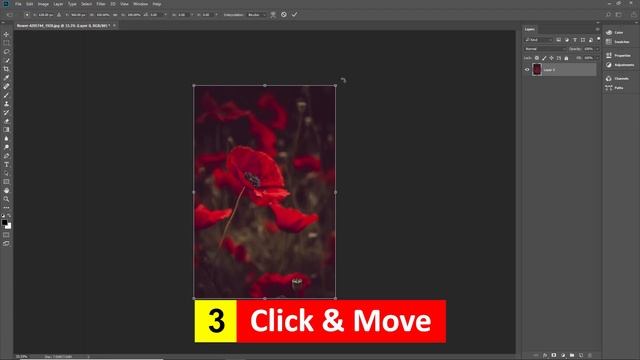640x360 pixels.
Task: Select the Path Selection tool
Action: point(6,173)
